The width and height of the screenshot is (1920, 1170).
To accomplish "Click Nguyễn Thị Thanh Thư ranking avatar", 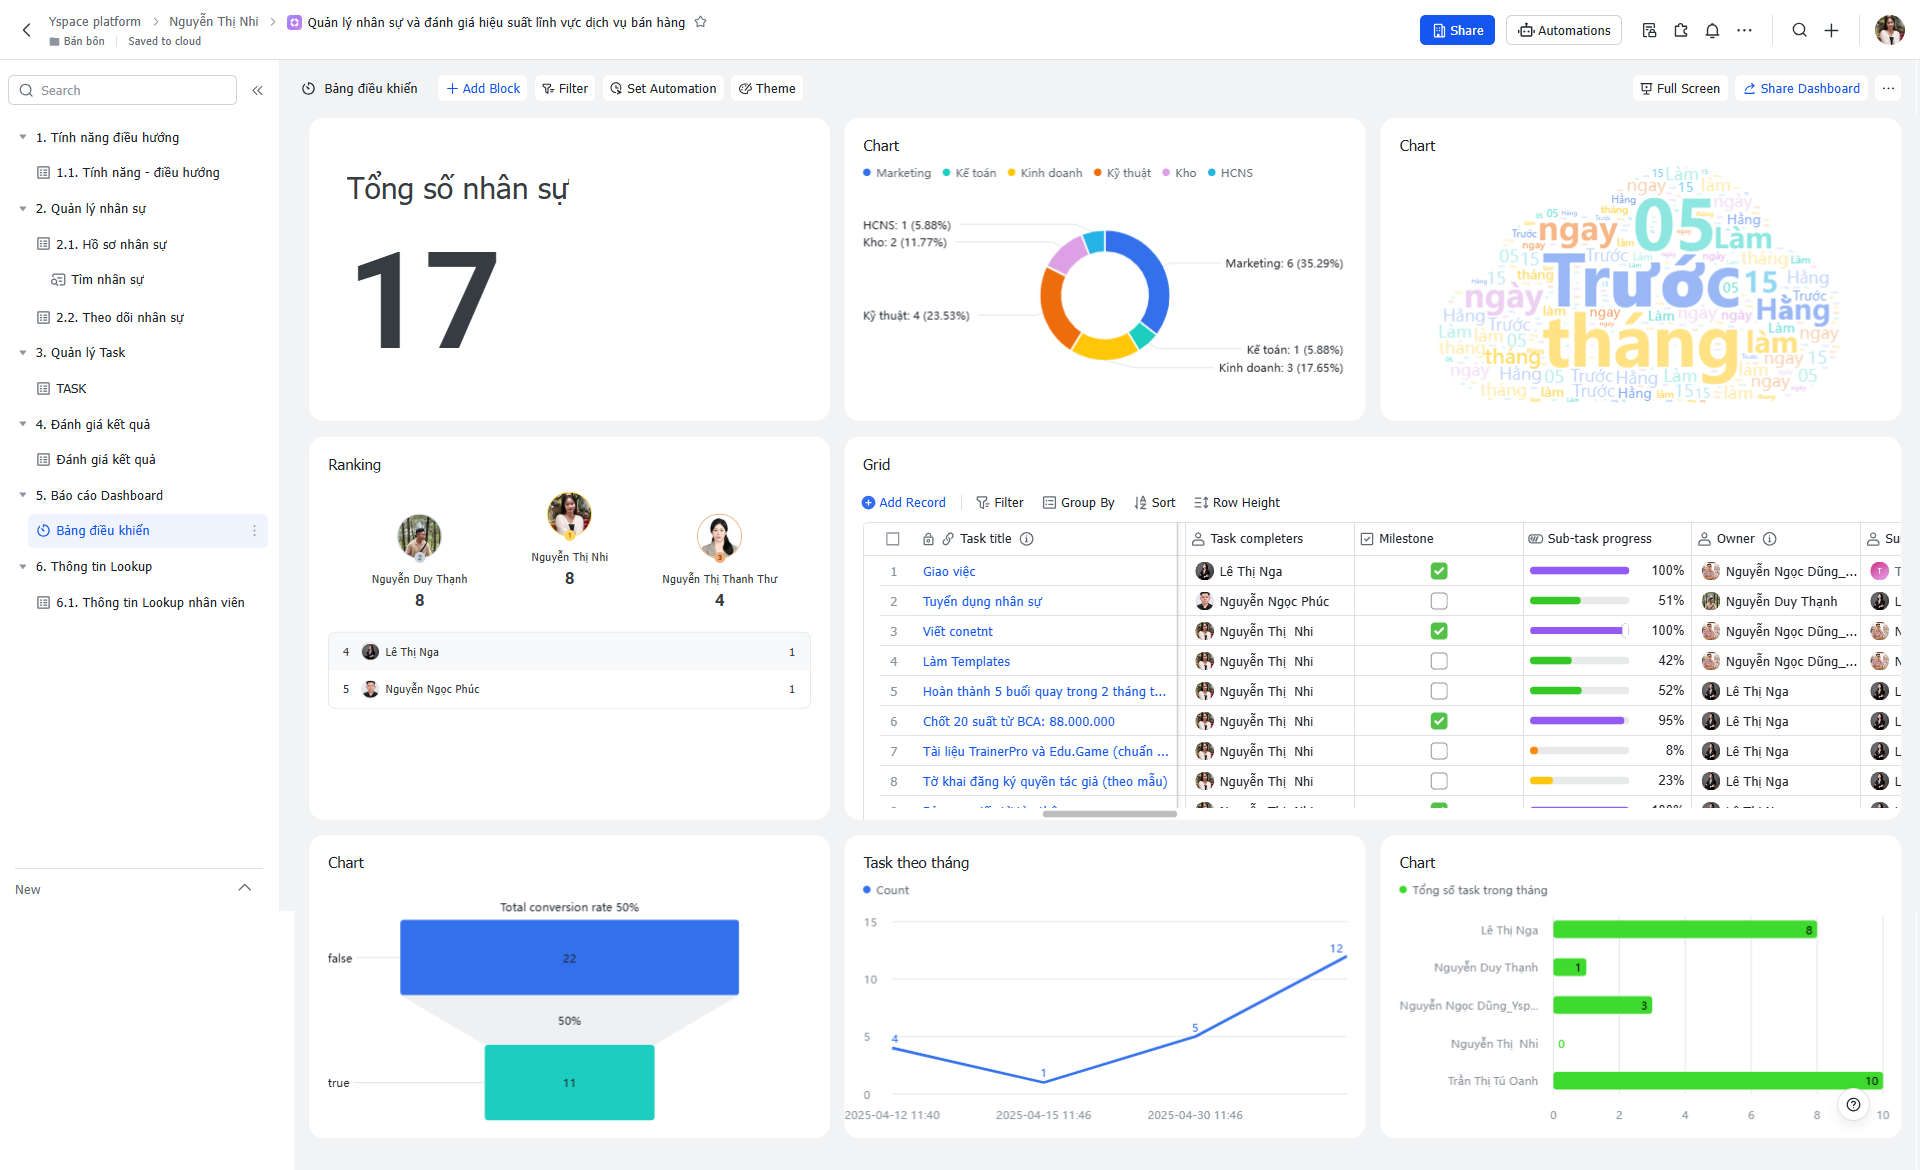I will coord(719,537).
